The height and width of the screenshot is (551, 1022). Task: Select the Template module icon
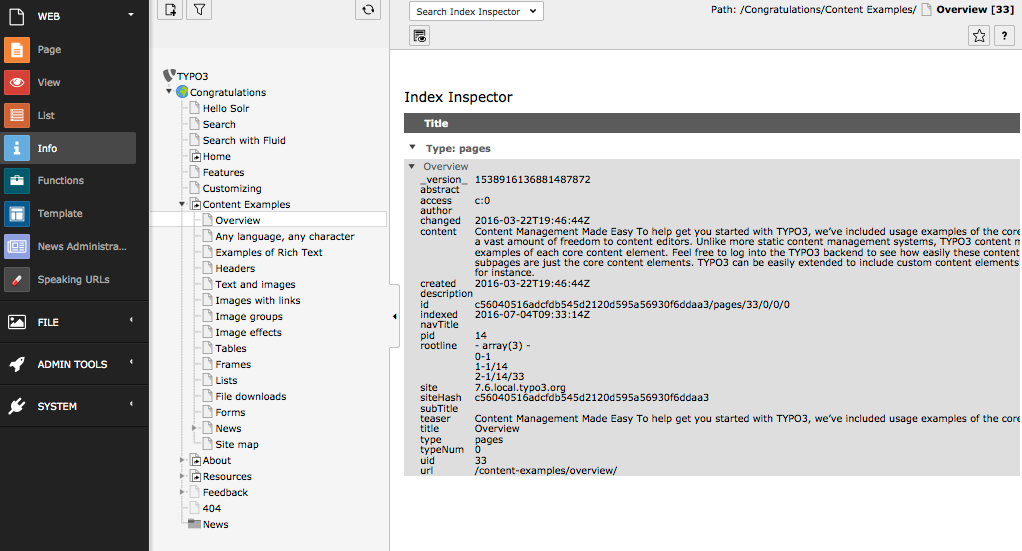16,214
